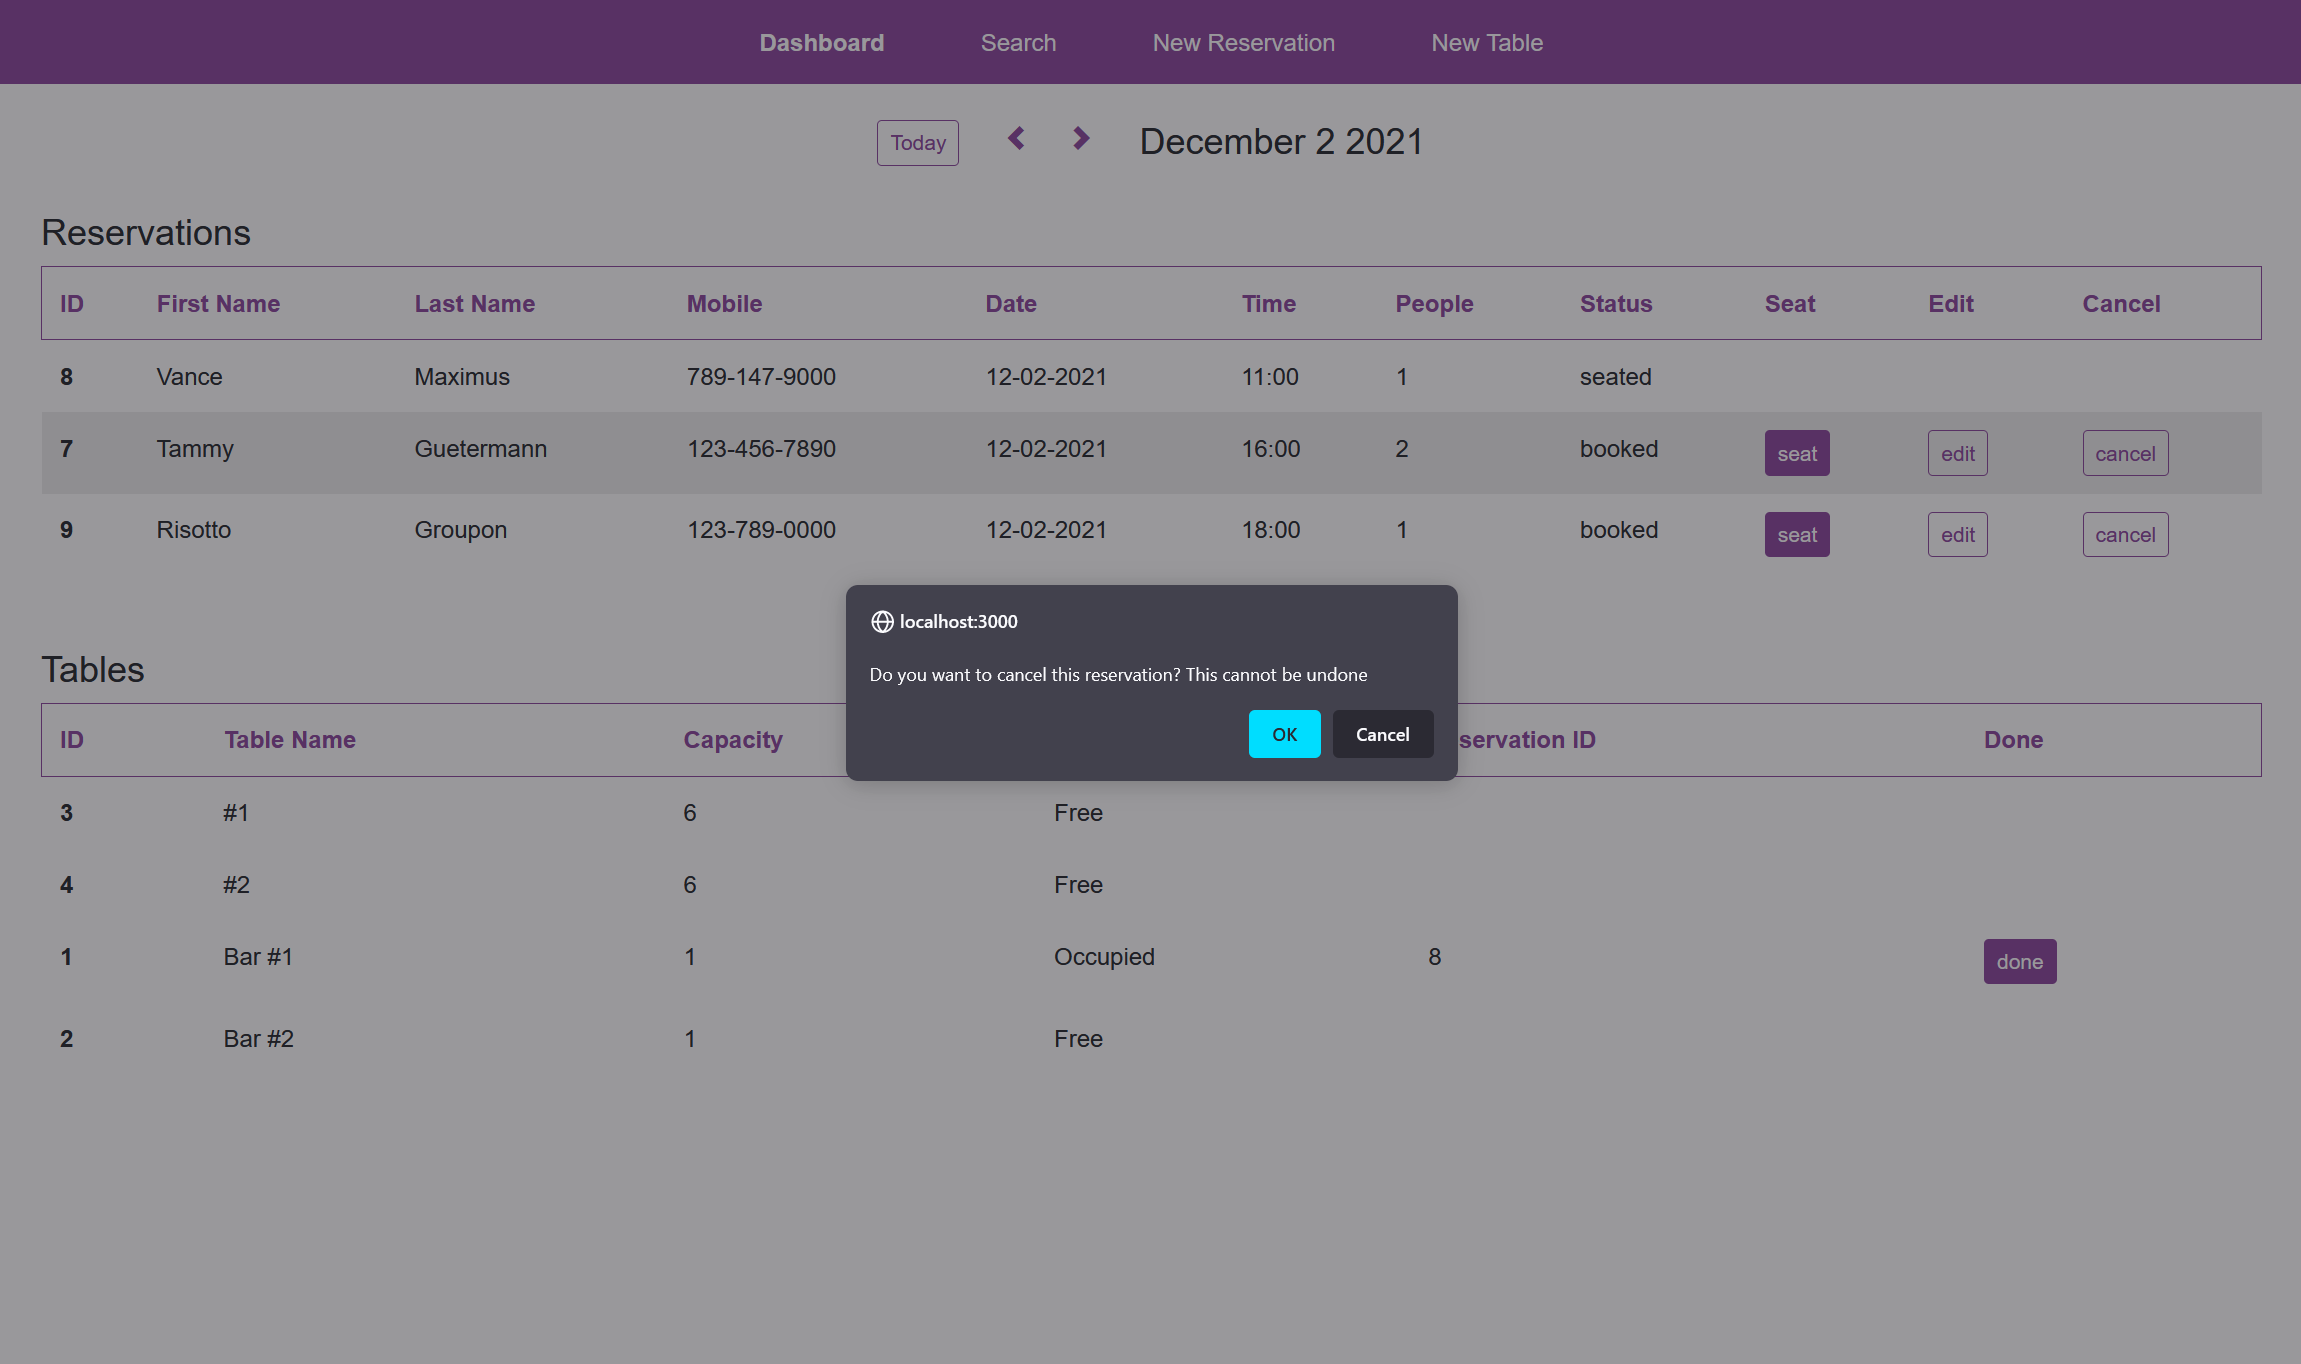Click the previous day arrow icon
Viewport: 2301px width, 1364px height.
click(1016, 139)
